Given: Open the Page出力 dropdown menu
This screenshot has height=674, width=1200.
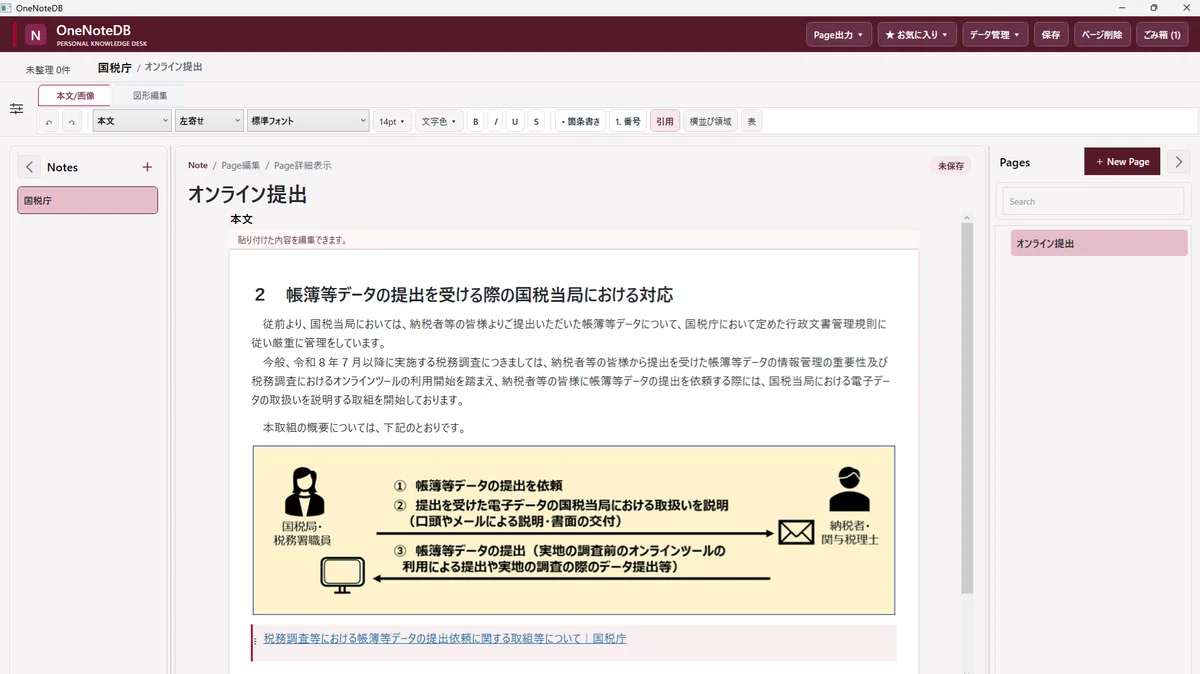Looking at the screenshot, I should pyautogui.click(x=839, y=35).
